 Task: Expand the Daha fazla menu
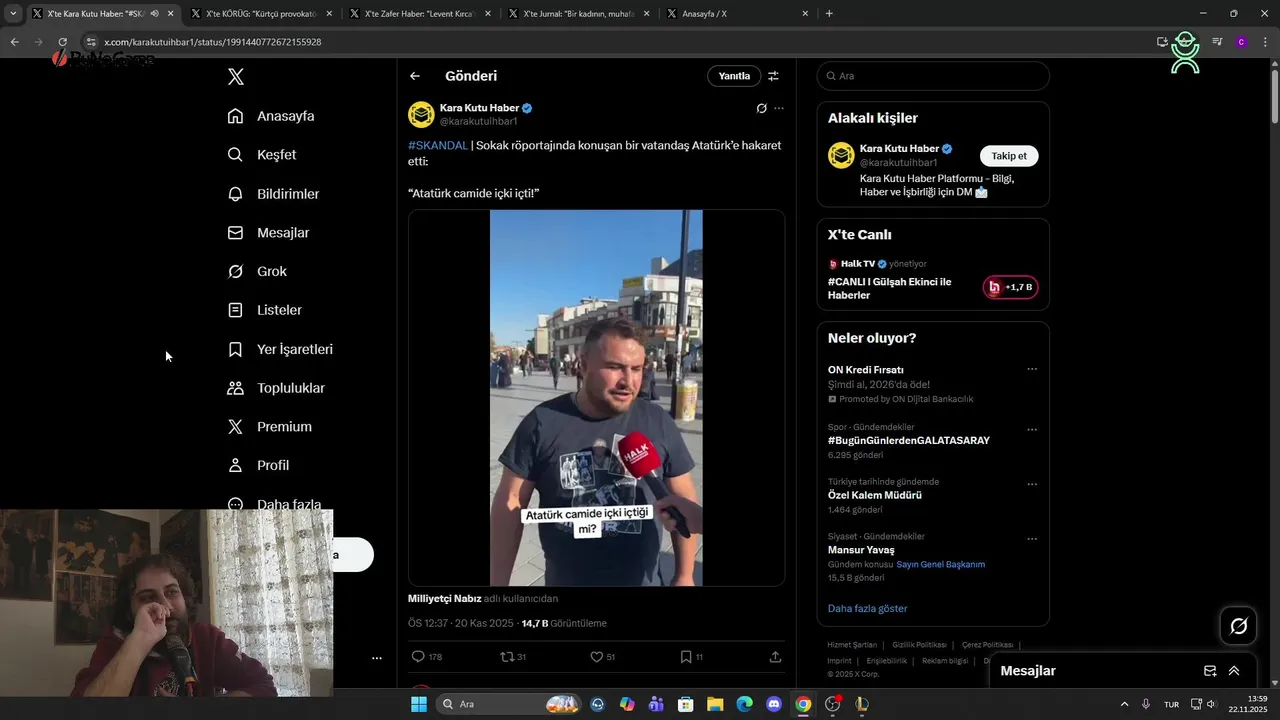274,504
